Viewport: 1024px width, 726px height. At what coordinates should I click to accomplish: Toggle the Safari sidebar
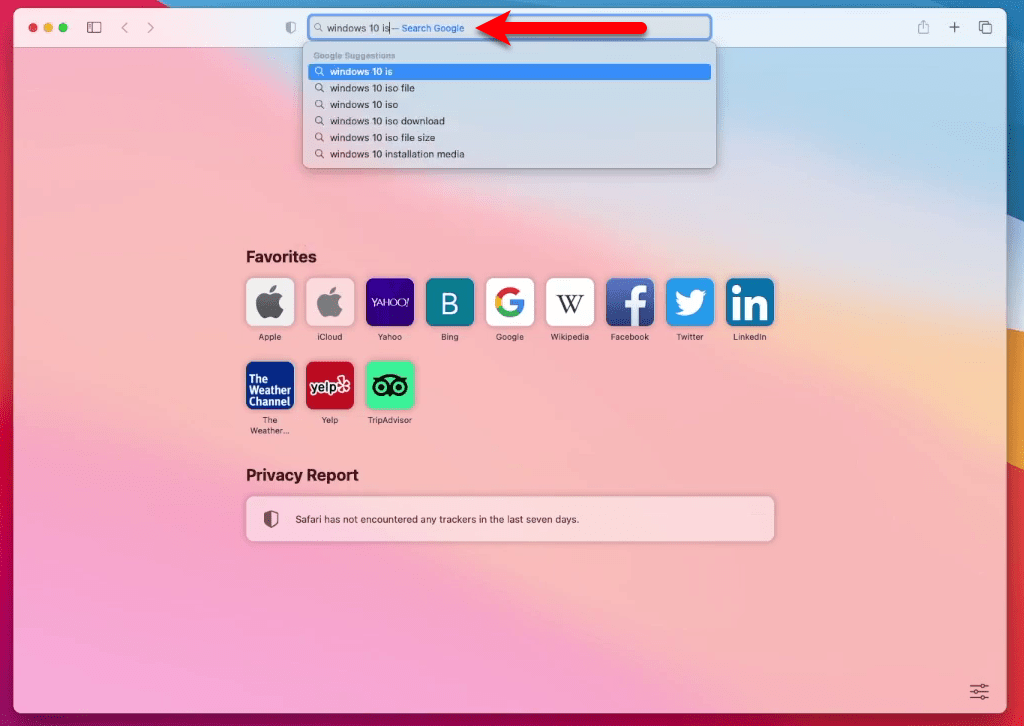[94, 27]
